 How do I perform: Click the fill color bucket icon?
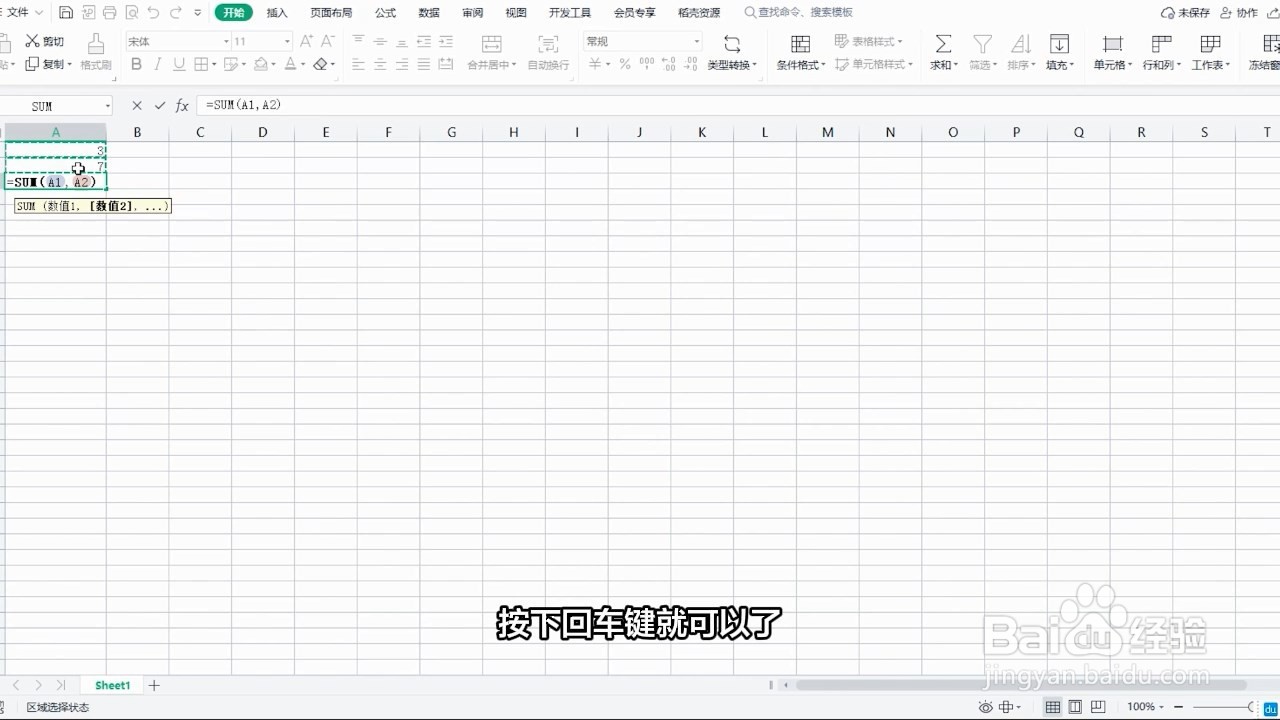pos(260,64)
